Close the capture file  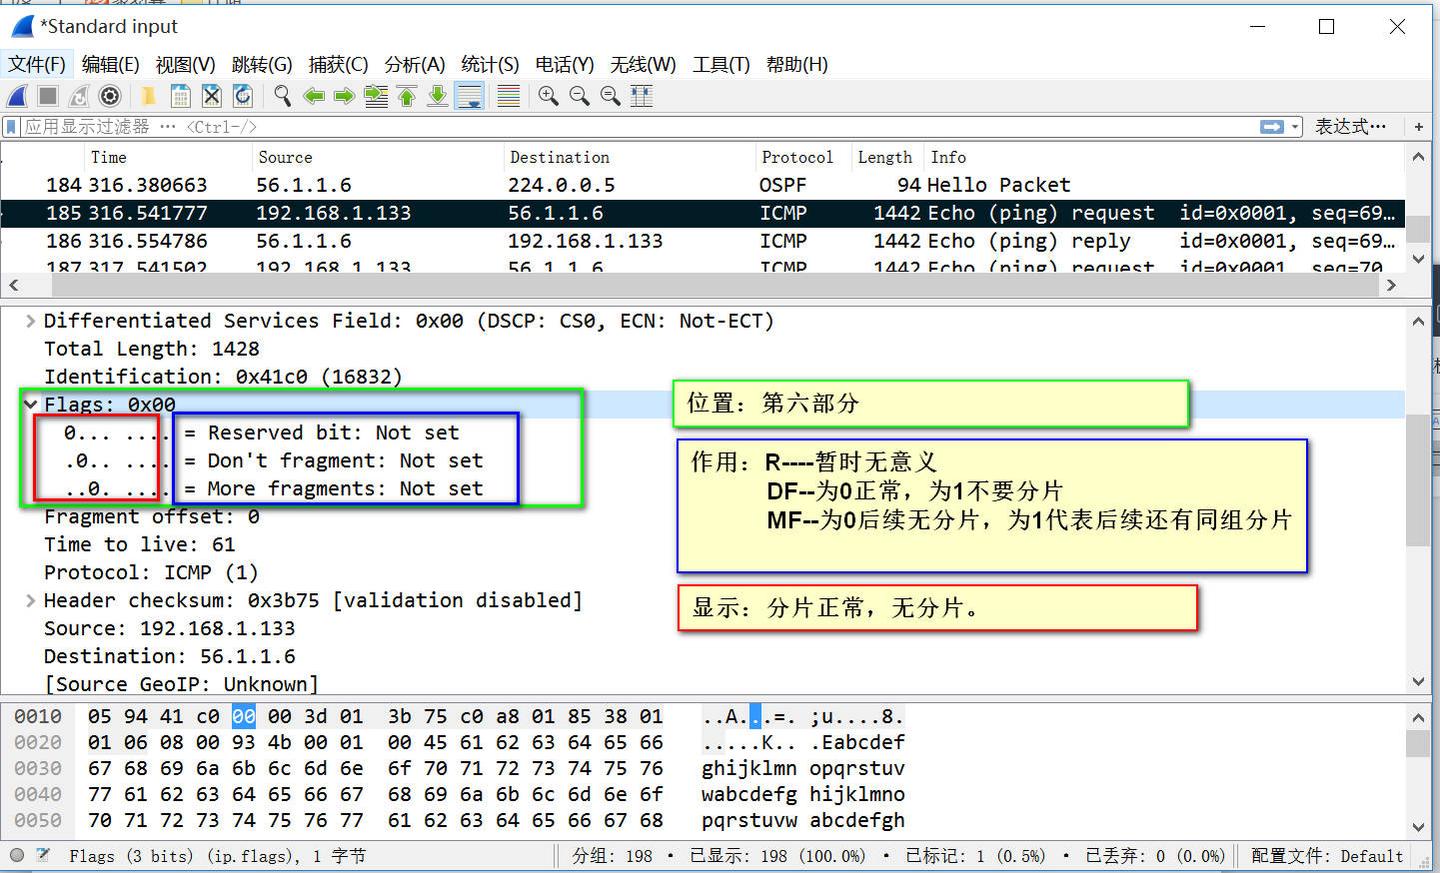(211, 96)
